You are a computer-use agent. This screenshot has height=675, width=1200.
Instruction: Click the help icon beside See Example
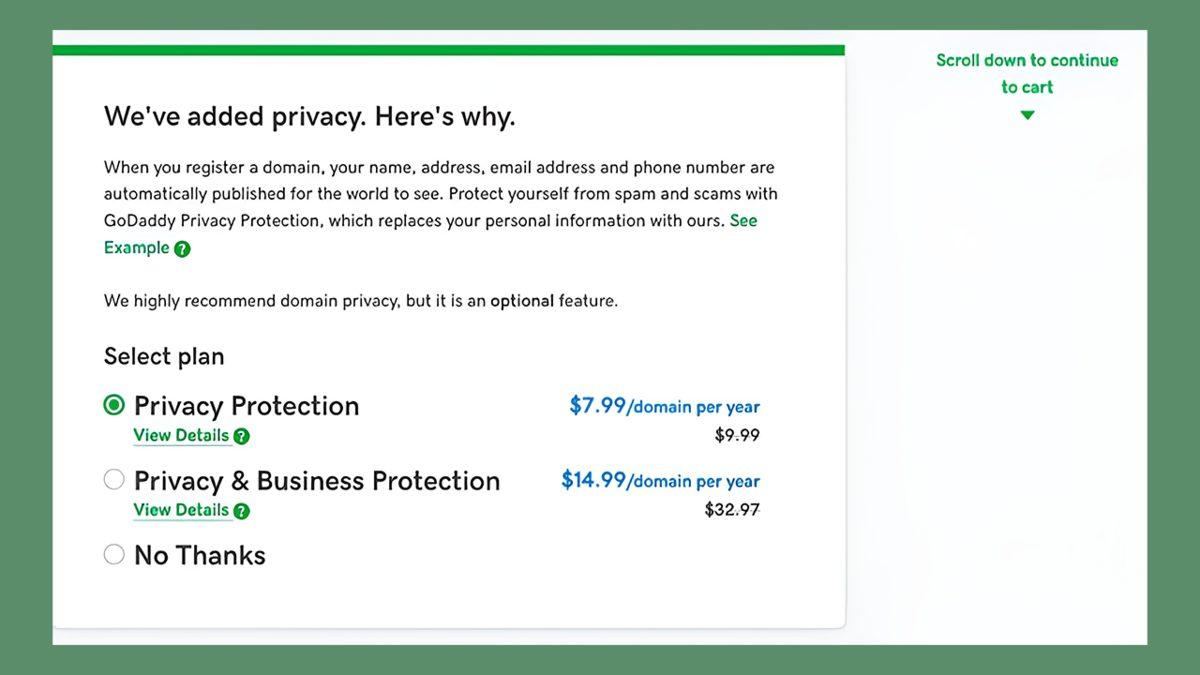(x=182, y=249)
